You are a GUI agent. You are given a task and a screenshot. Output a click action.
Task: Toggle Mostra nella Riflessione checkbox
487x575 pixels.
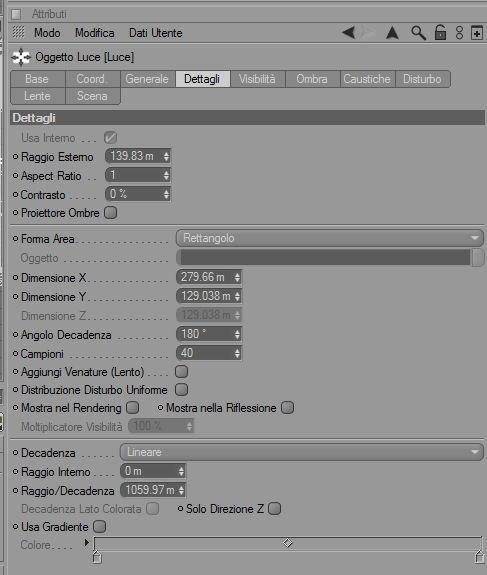[x=288, y=407]
